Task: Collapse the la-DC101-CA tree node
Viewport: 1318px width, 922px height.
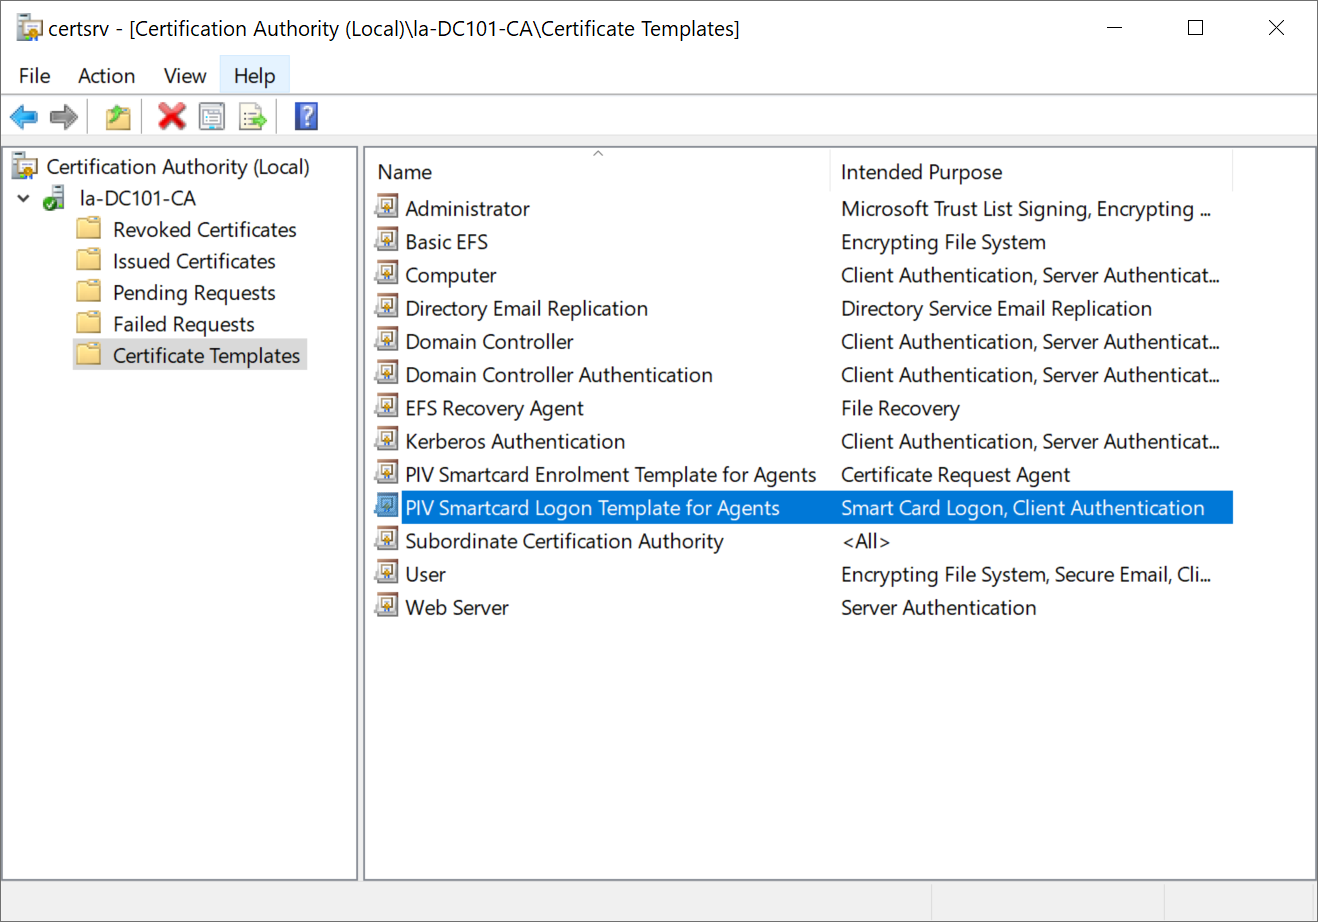Action: point(24,199)
